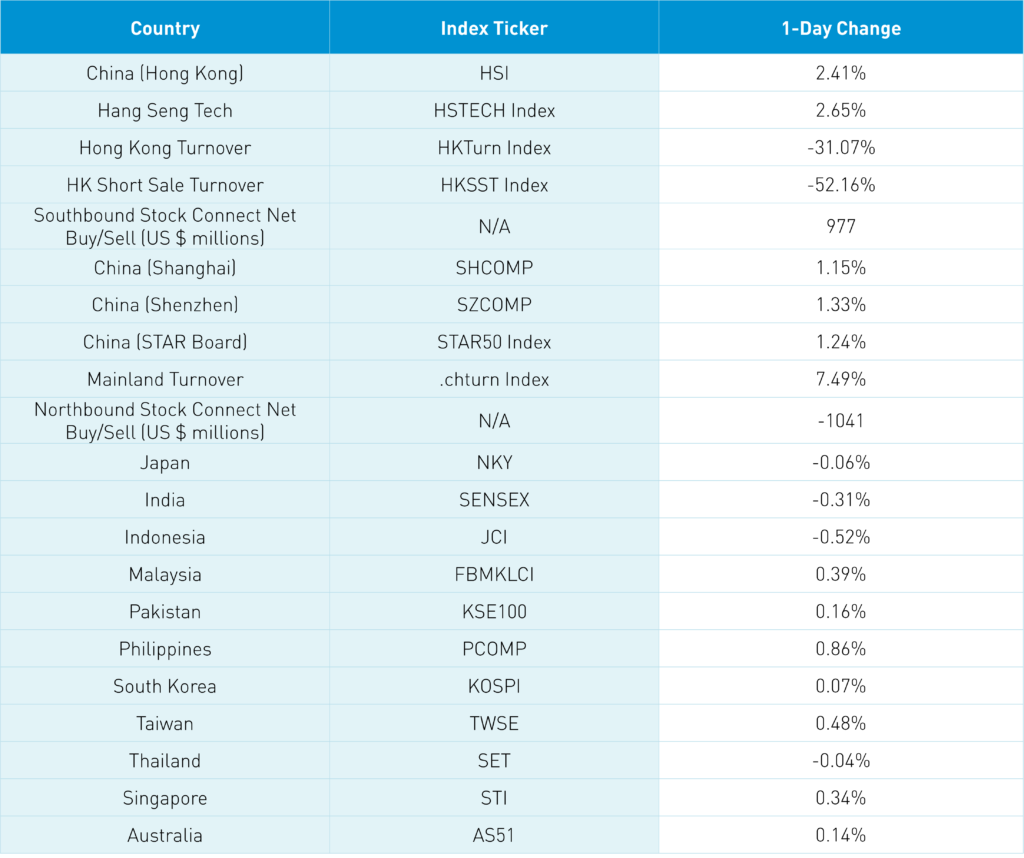Select the HSTECH Index ticker cell
Viewport: 1024px width, 858px height.
[494, 110]
